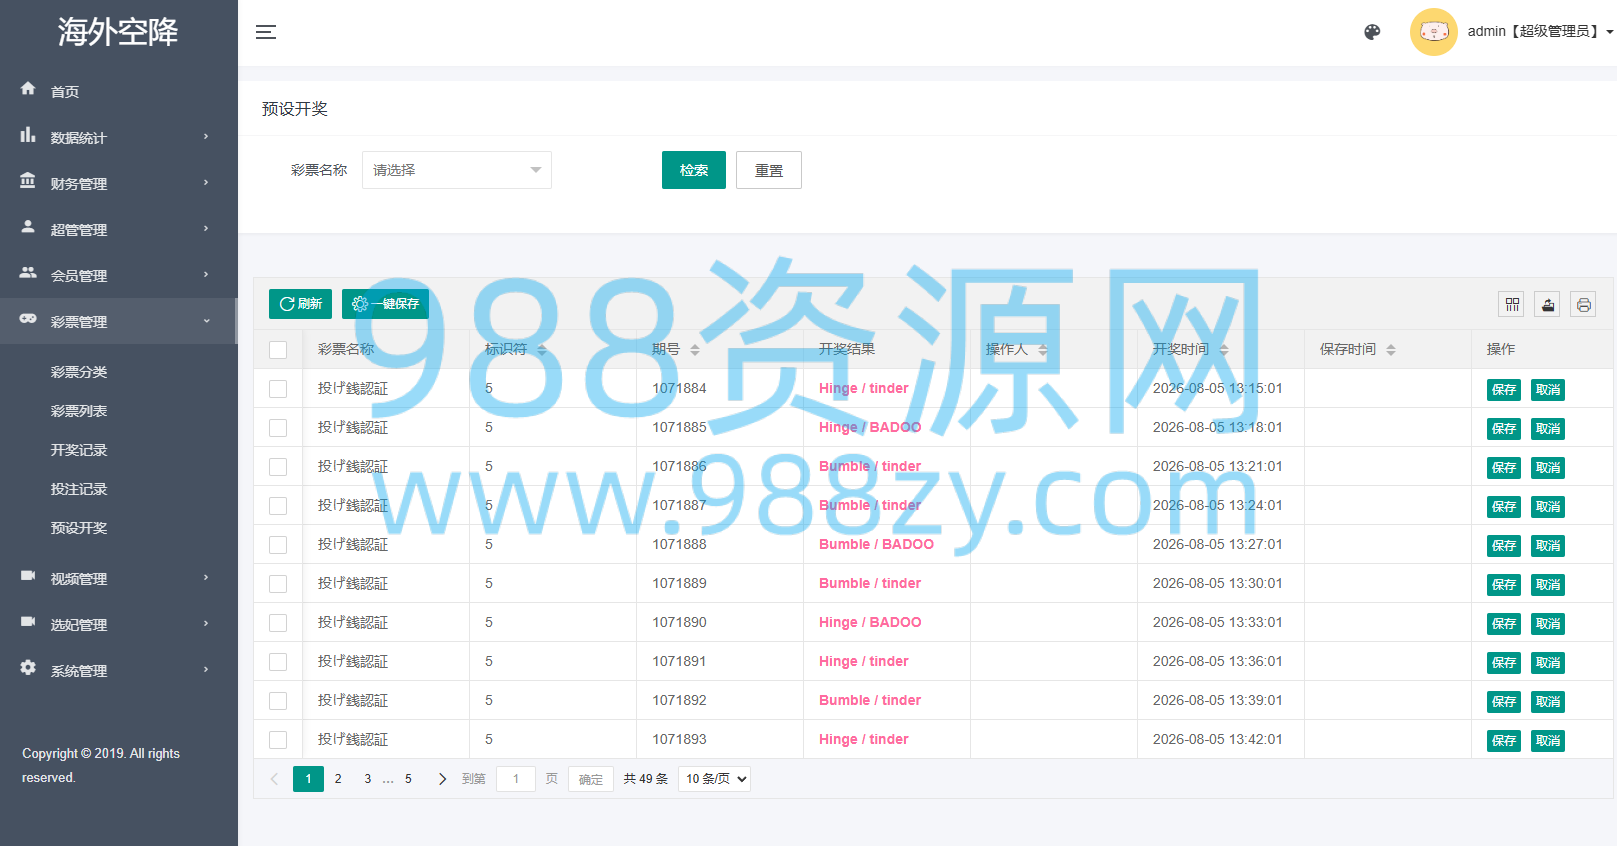
Task: Expand the 系统管理 sidebar menu
Action: (118, 670)
